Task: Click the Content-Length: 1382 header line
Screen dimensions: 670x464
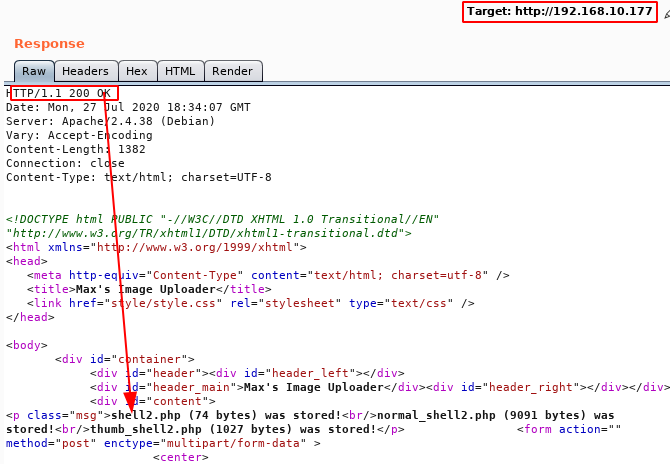Action: pos(76,149)
